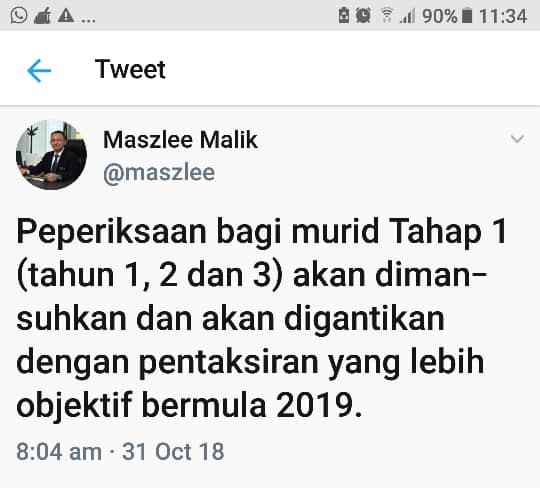Screen dimensions: 540x488
Task: Tap the notification overflow dots
Action: tap(88, 20)
